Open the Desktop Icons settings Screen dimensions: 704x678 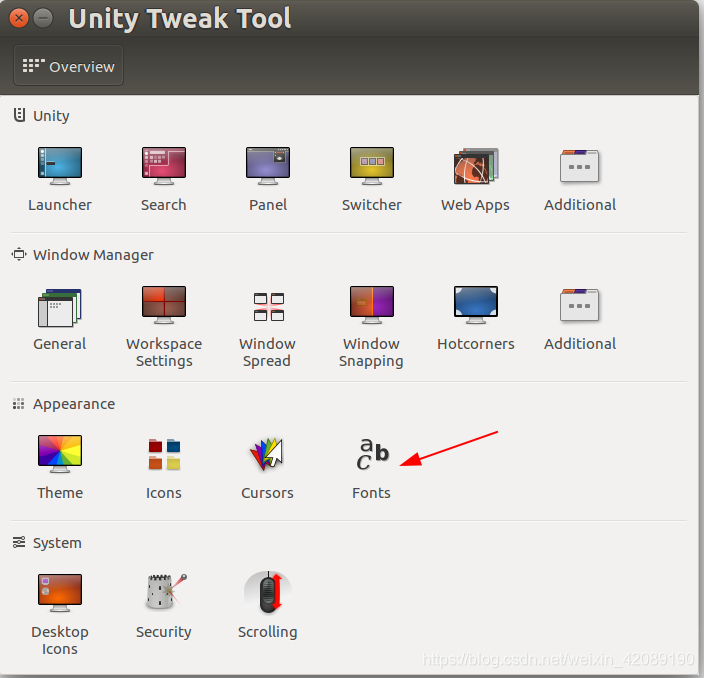60,593
